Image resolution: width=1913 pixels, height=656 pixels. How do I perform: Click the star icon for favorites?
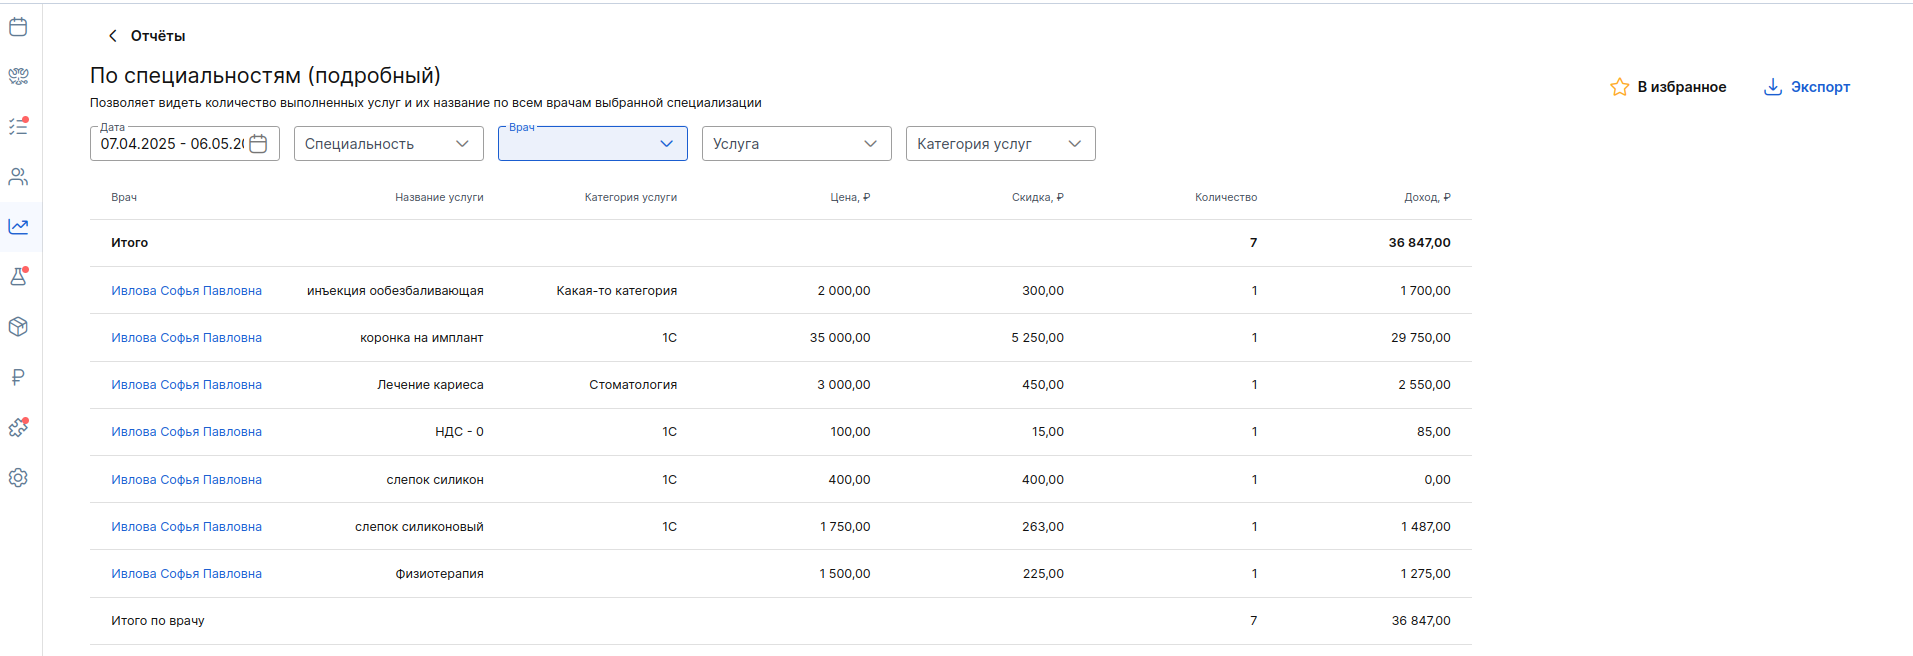tap(1619, 87)
